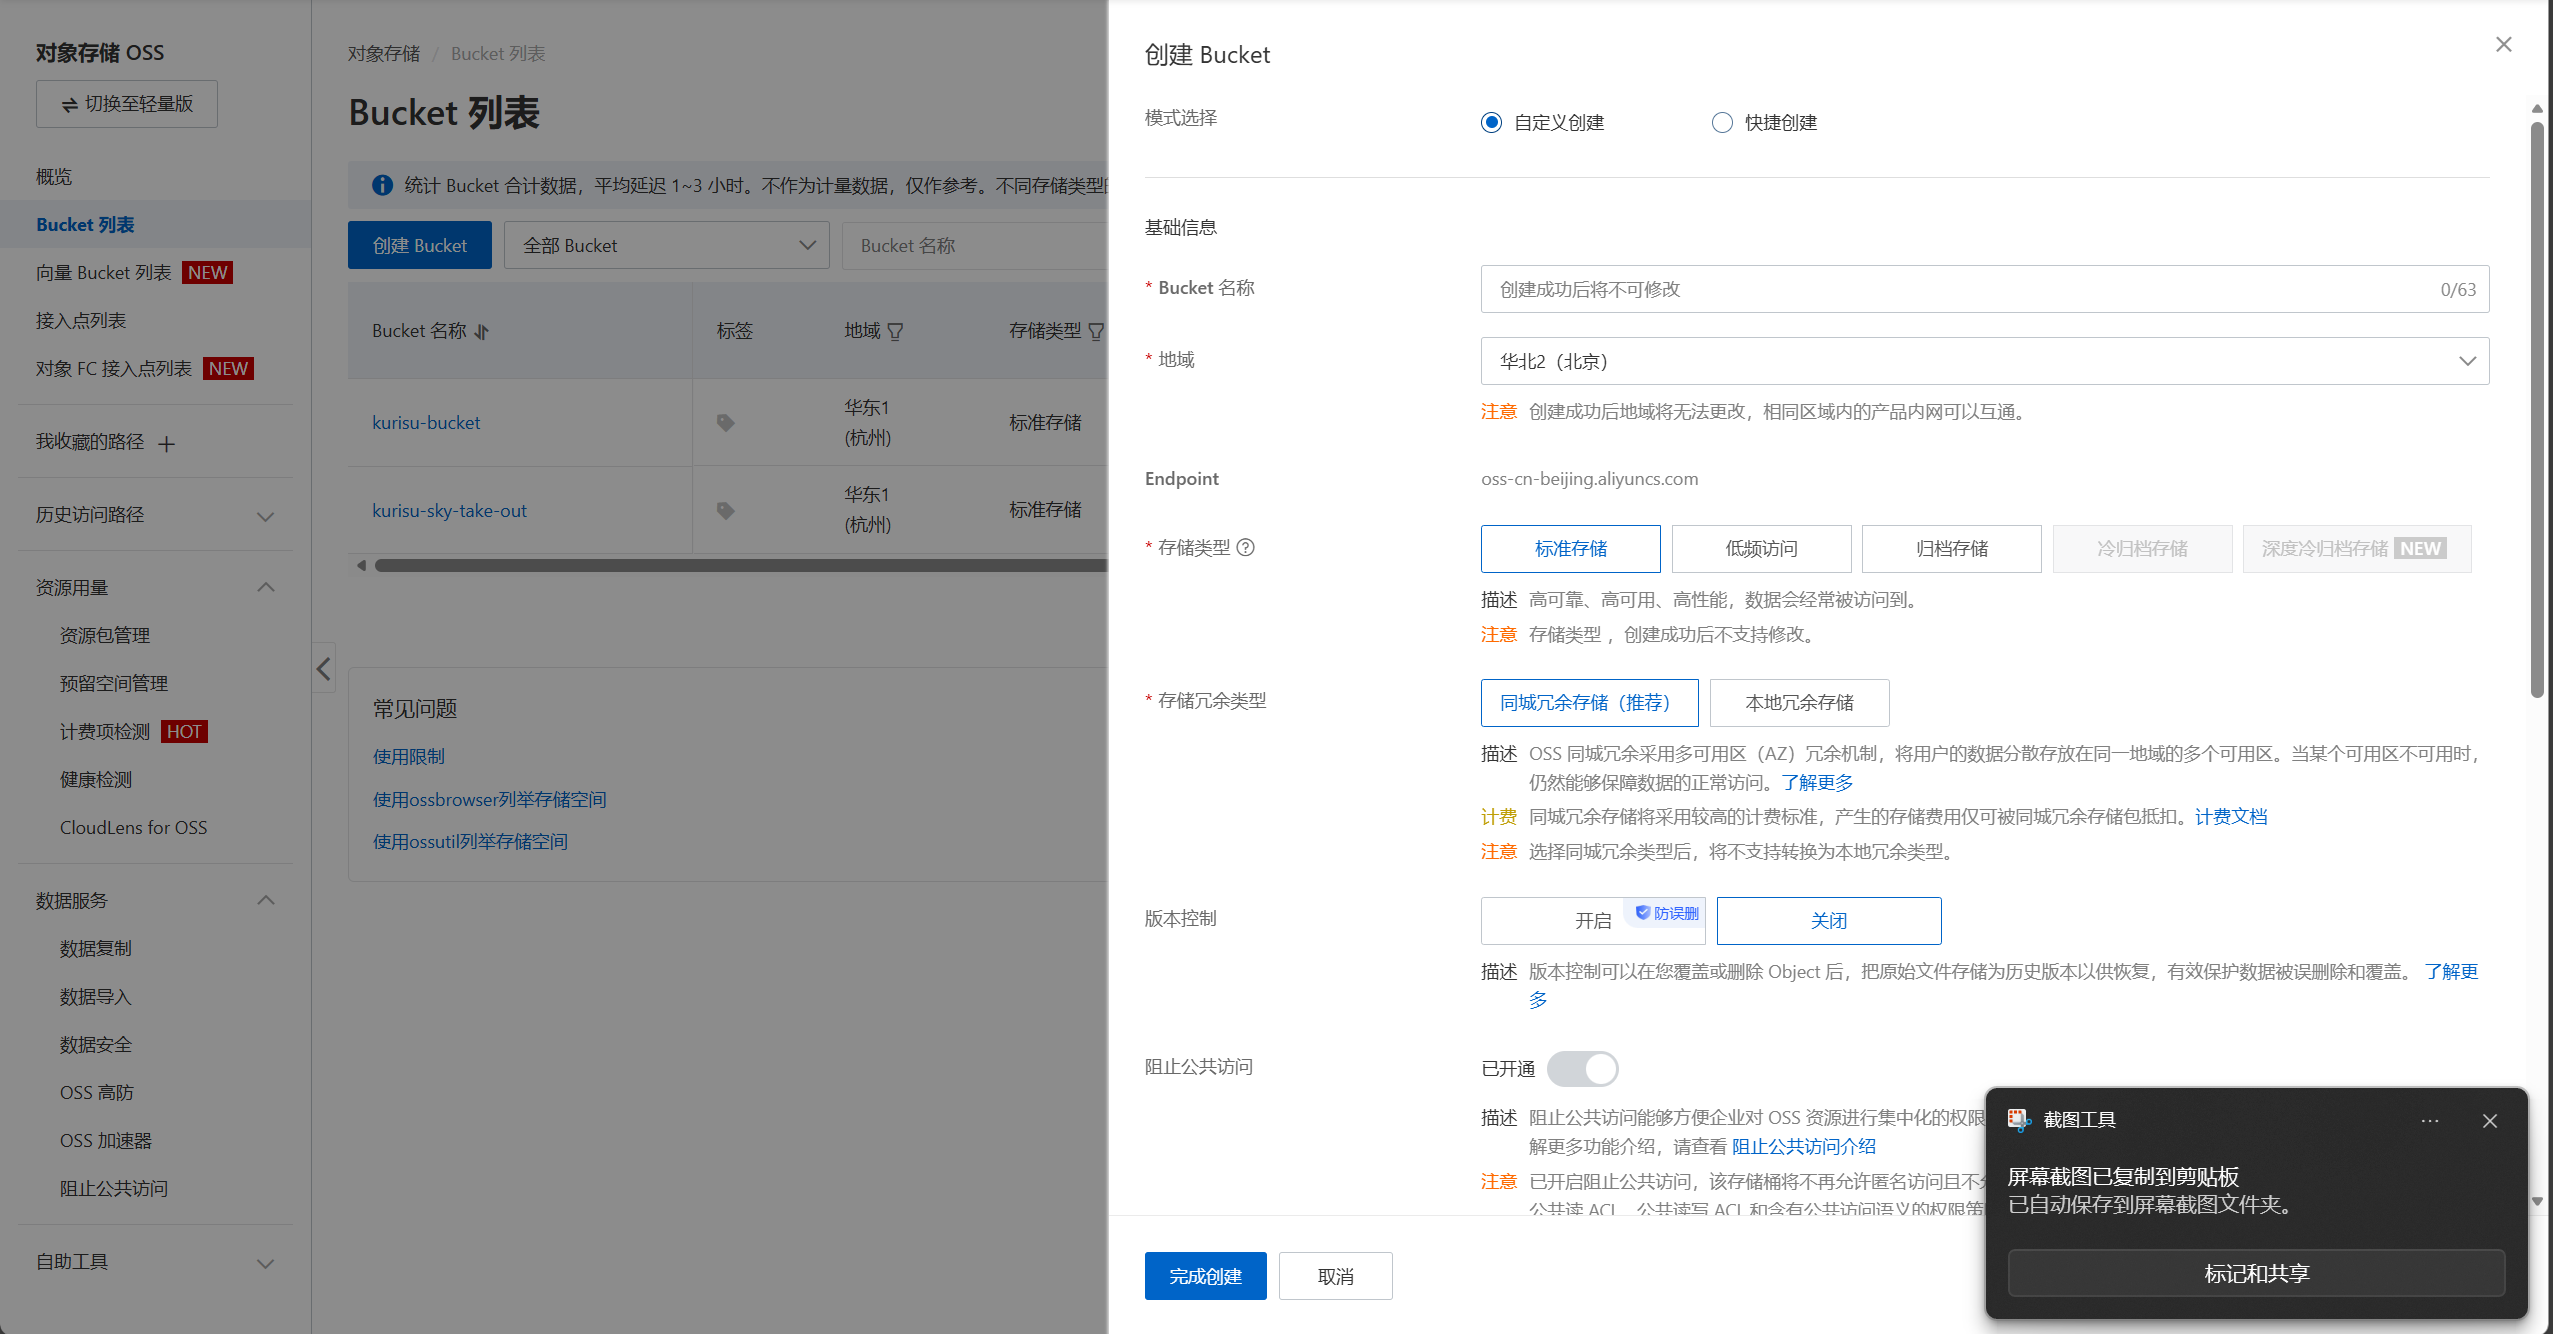The height and width of the screenshot is (1334, 2553).
Task: Click the help icon beside 存储类型
Action: 1245,547
